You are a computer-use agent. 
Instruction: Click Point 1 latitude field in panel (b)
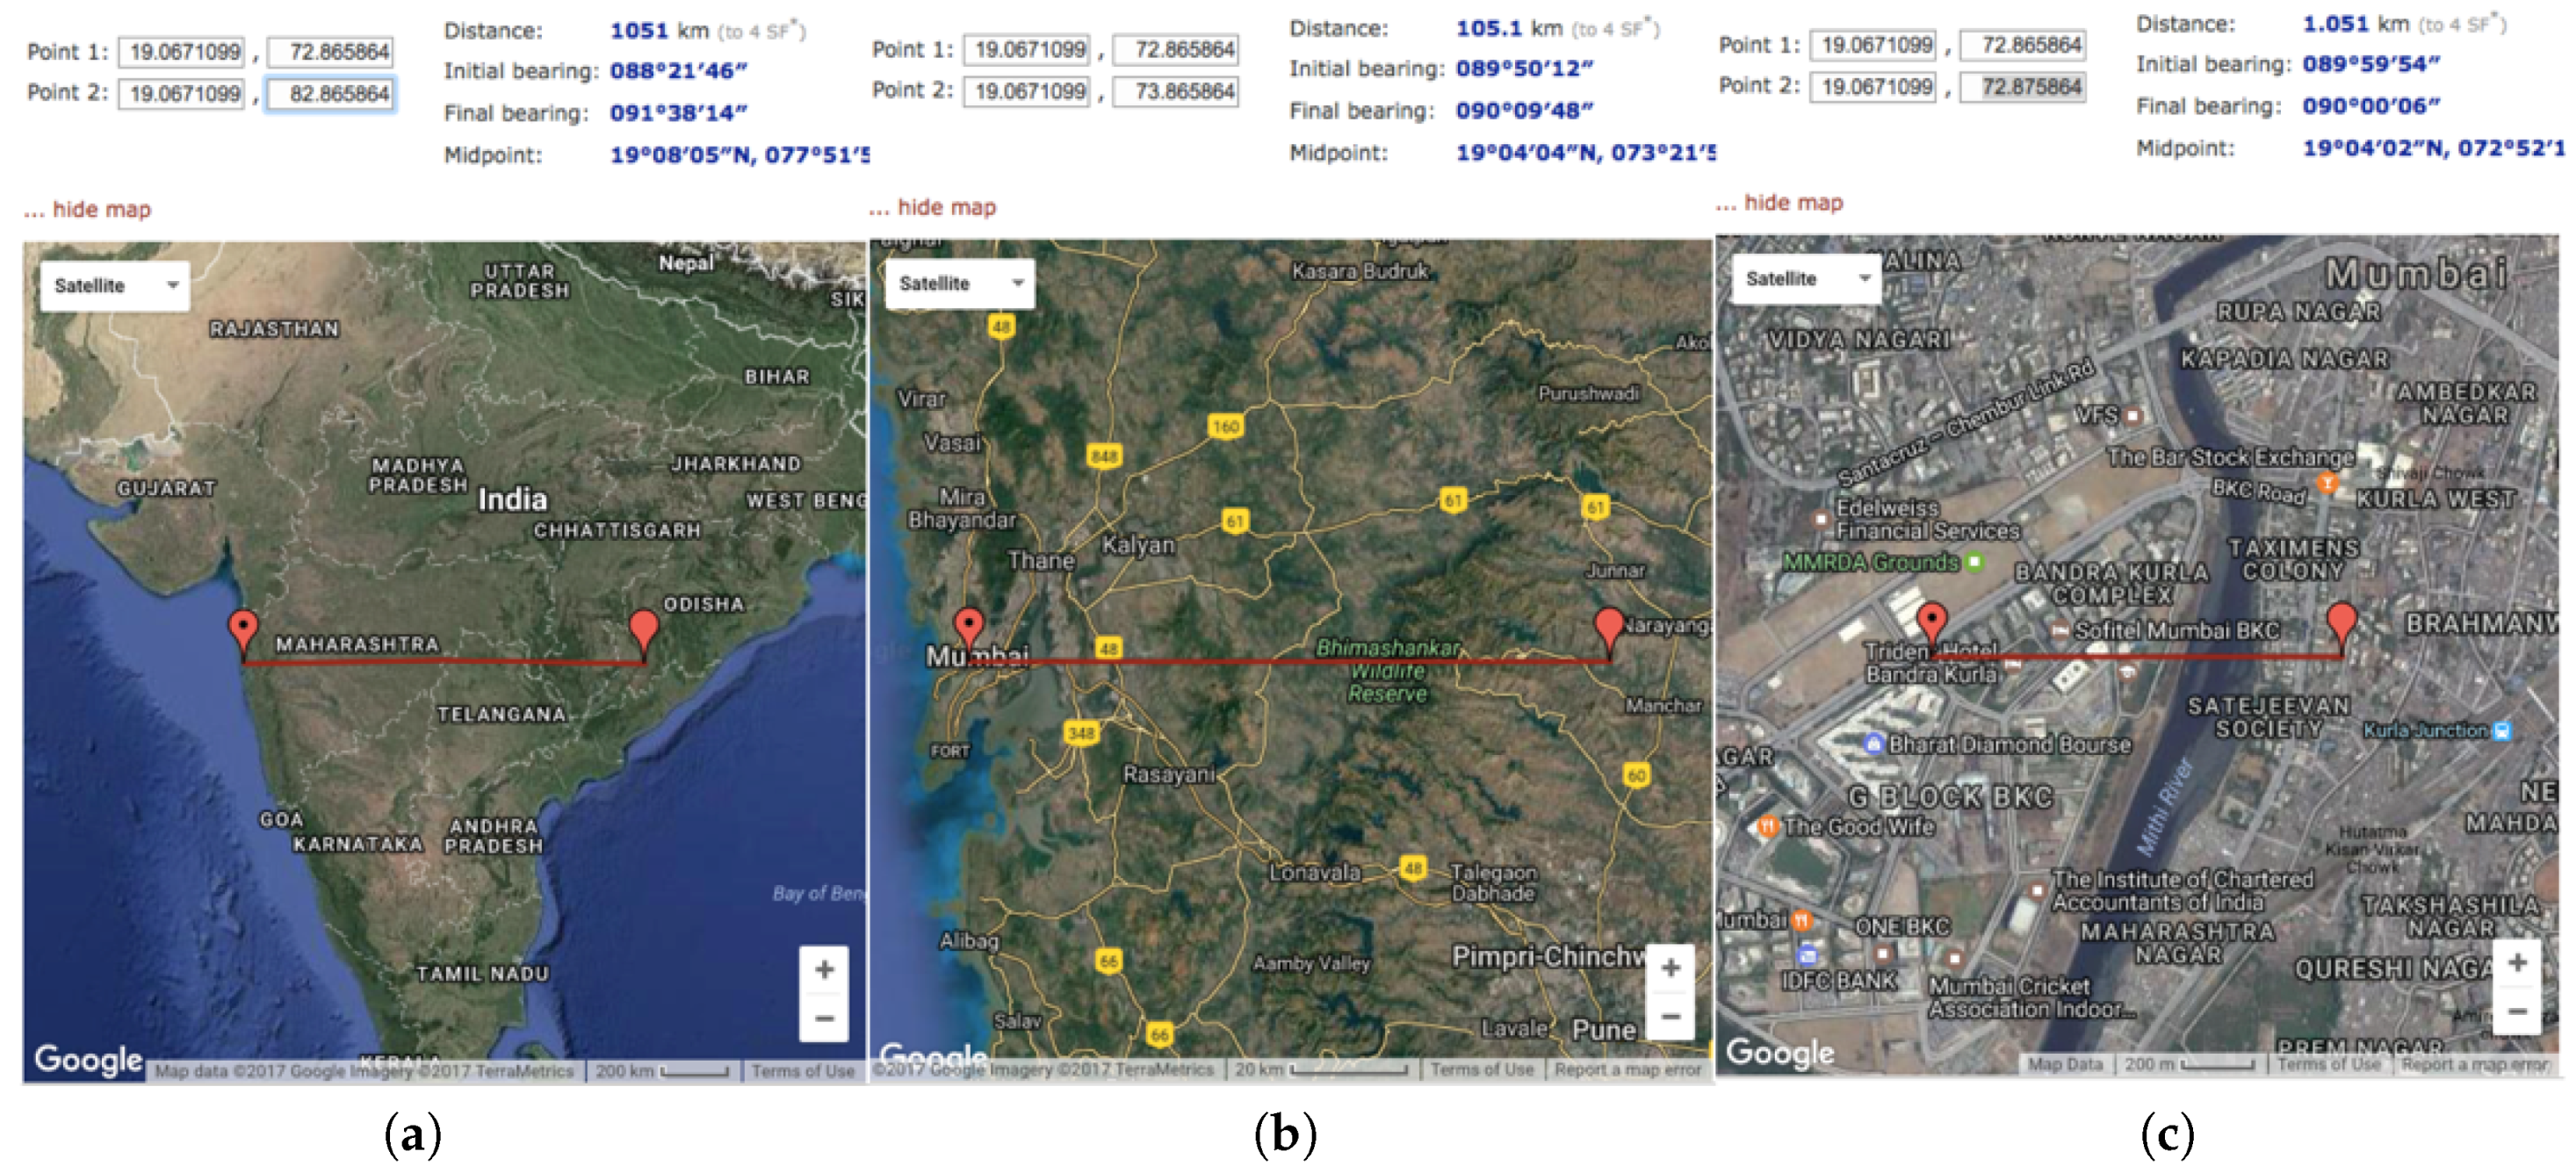1027,50
